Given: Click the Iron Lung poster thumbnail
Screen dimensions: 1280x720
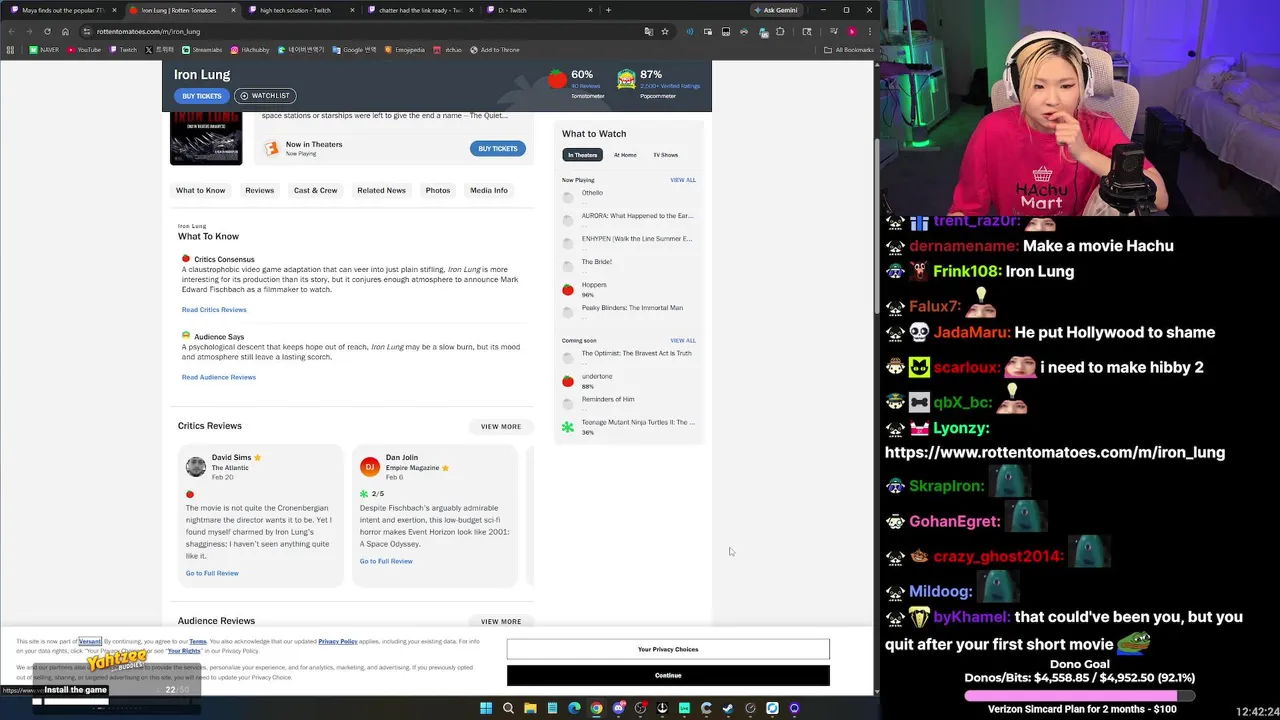Looking at the screenshot, I should click(x=206, y=138).
